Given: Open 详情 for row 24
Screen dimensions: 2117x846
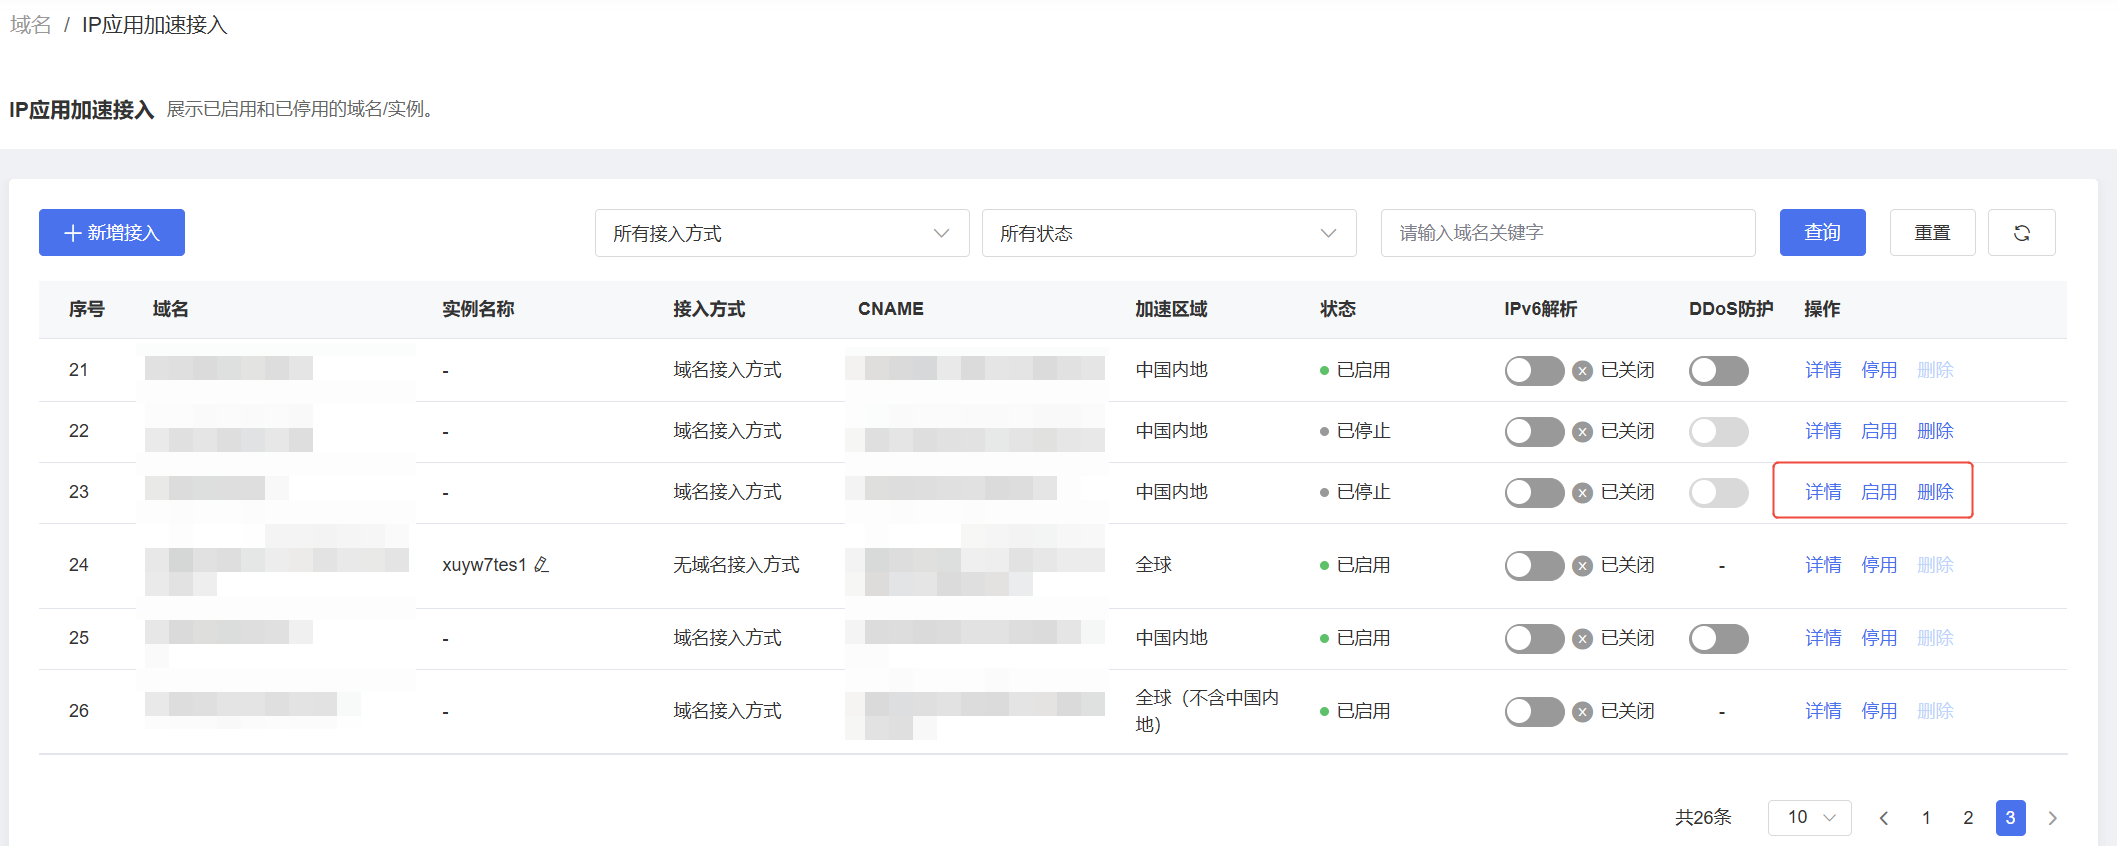Looking at the screenshot, I should coord(1823,566).
